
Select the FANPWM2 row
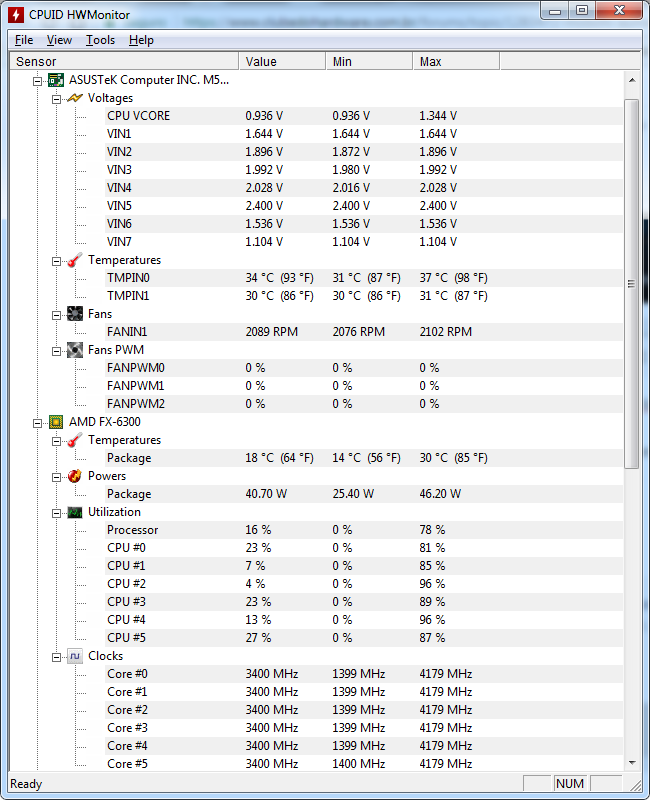point(363,404)
